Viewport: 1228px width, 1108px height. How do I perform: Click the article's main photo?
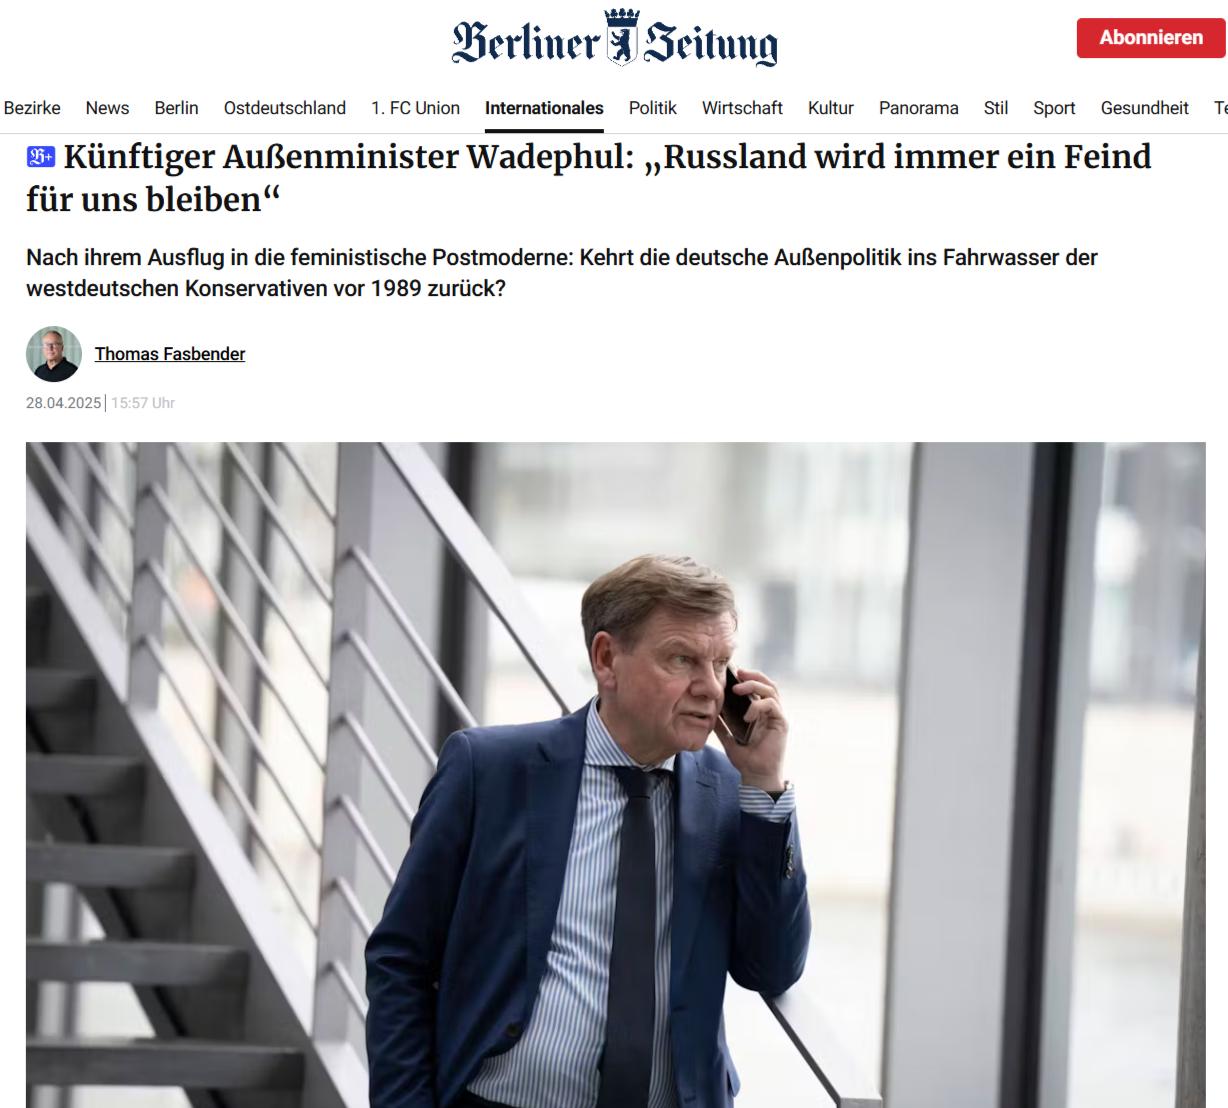pos(615,775)
